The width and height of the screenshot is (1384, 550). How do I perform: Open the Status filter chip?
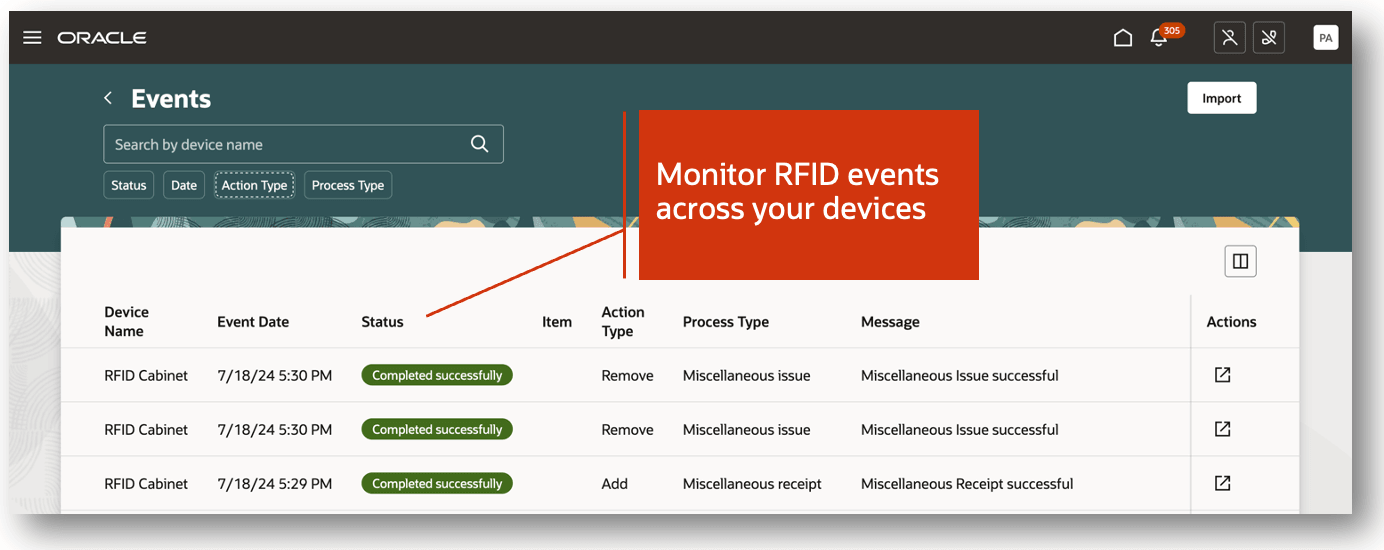click(x=129, y=185)
